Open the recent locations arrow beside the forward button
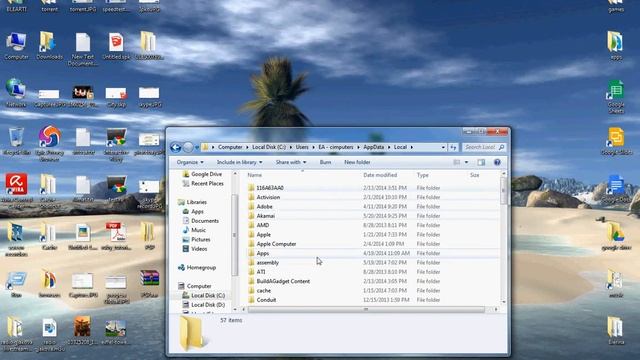Screen dimensions: 640x360 tap(197, 147)
